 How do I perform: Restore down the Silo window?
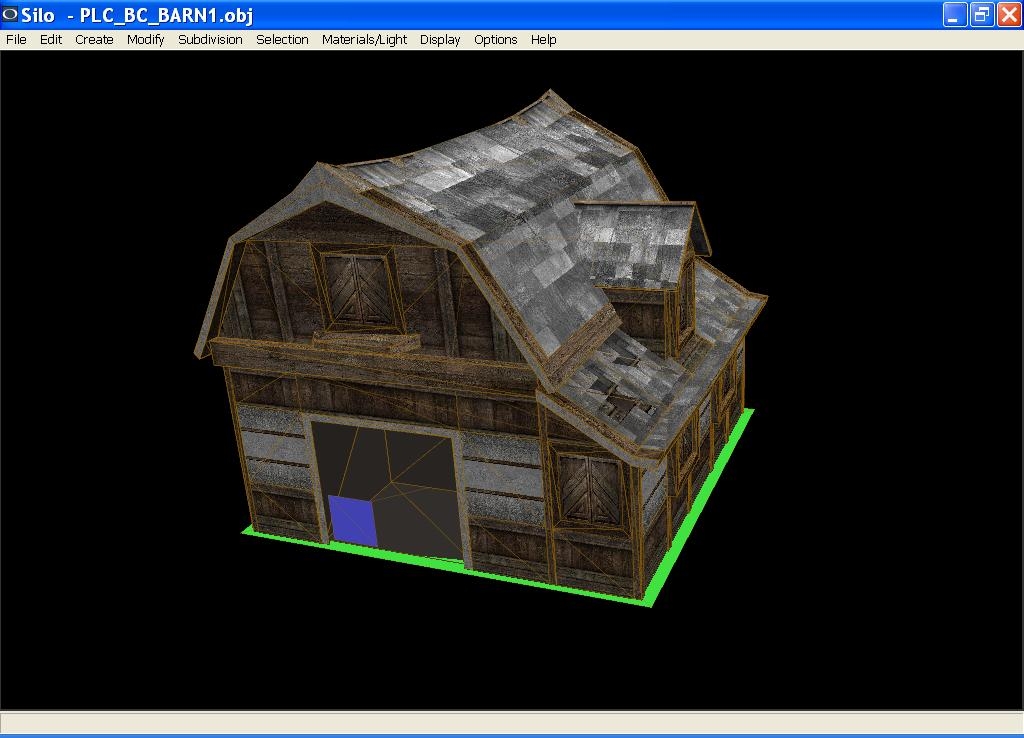point(982,15)
